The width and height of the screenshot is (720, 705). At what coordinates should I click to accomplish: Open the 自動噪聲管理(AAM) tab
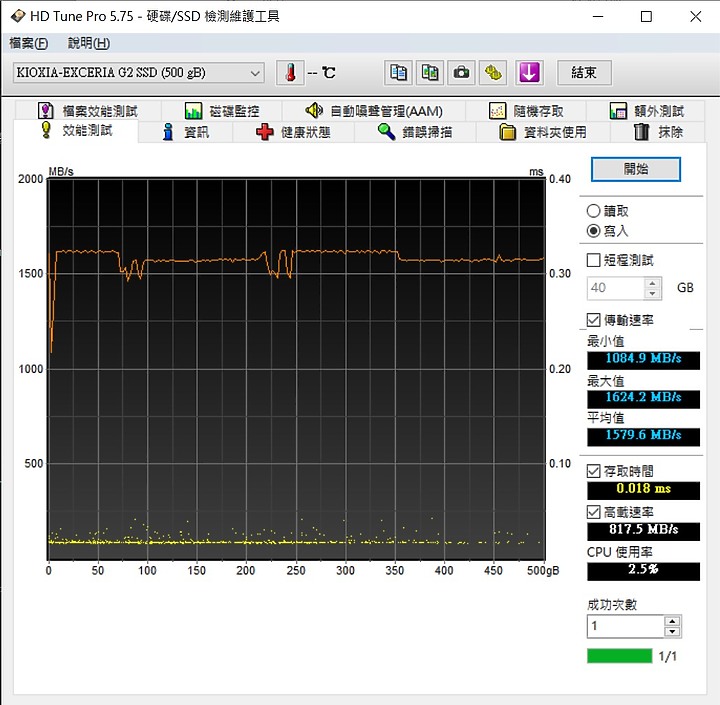(374, 111)
